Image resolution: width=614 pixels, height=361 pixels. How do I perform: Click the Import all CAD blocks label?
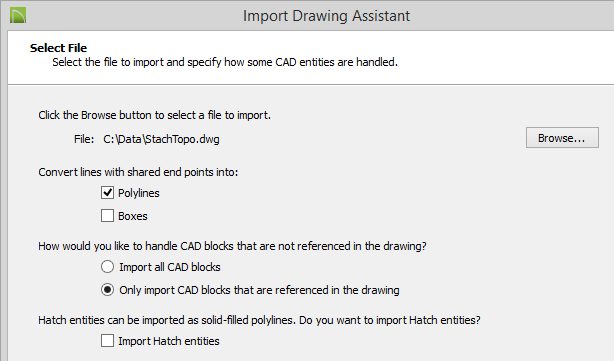[x=170, y=267]
